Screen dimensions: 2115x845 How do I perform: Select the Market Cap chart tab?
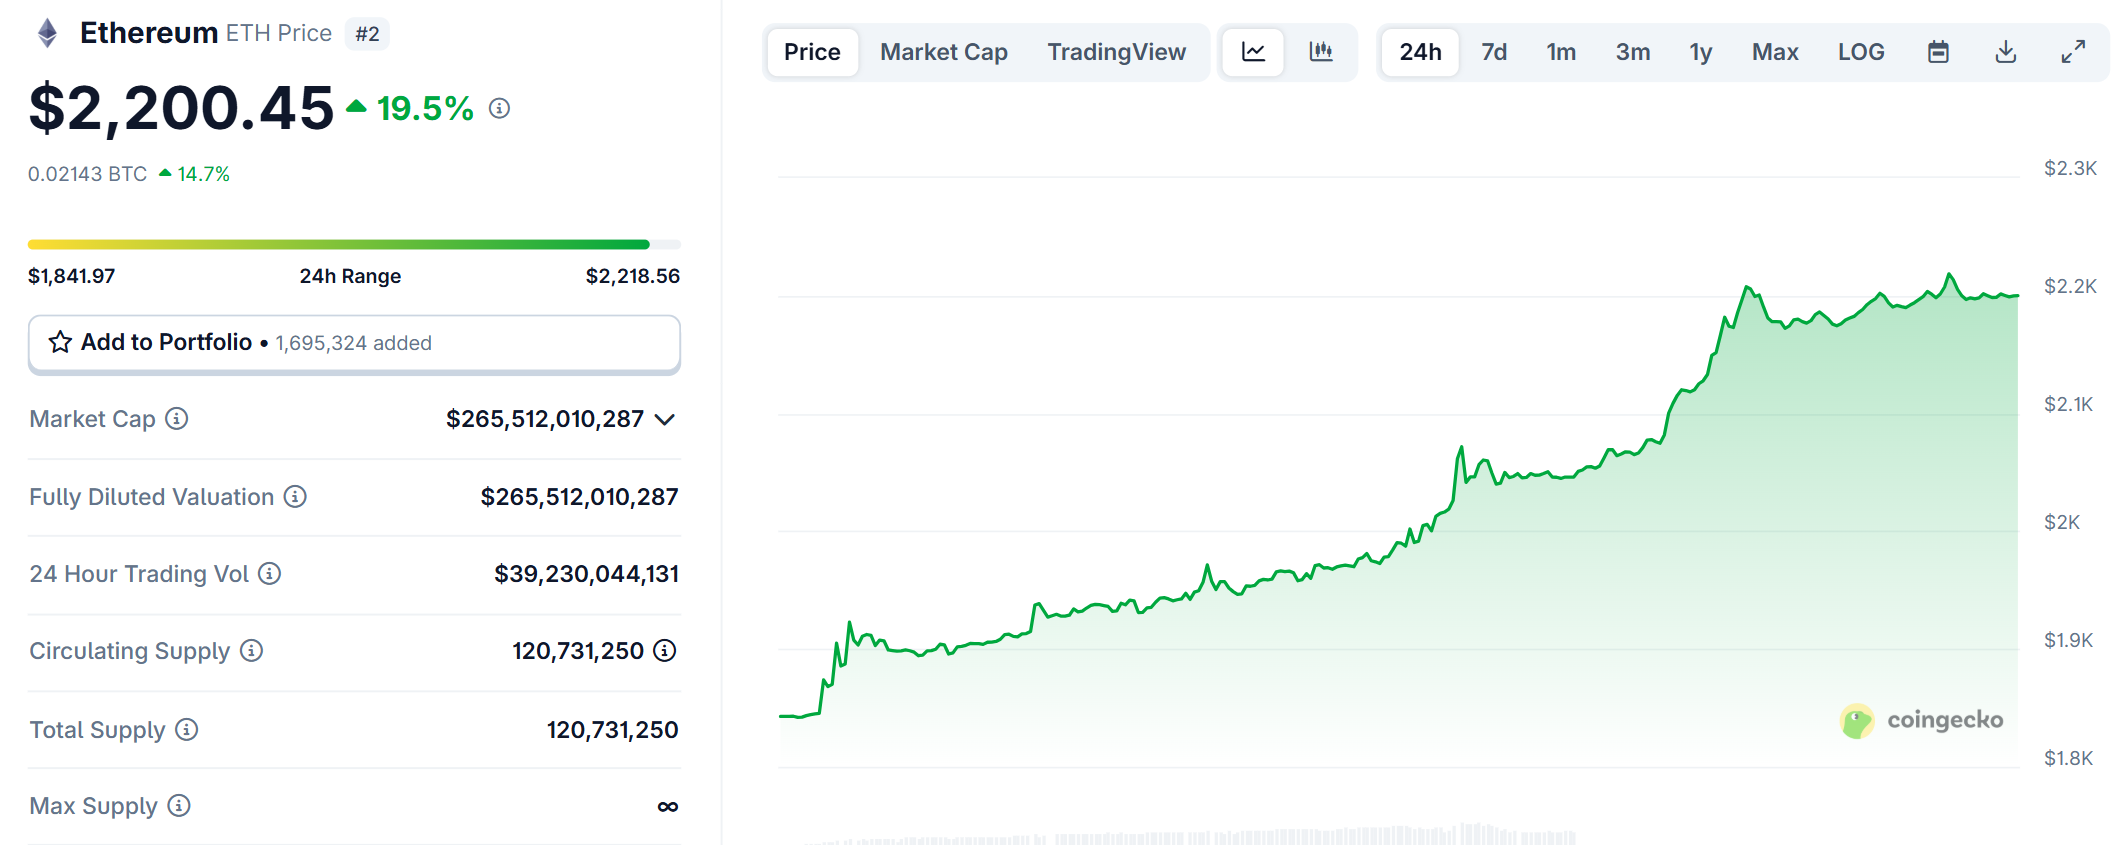[x=944, y=52]
